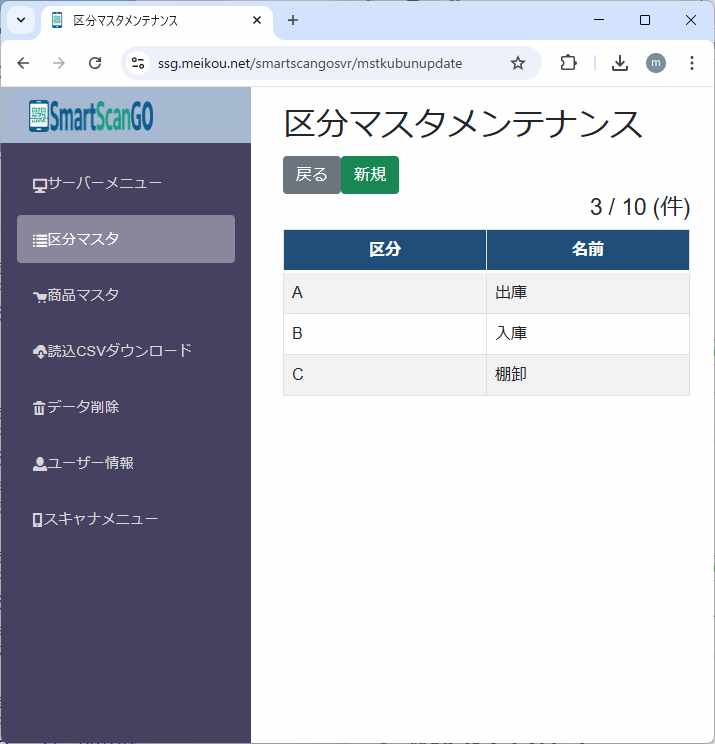Click the 名前 column header

point(588,250)
